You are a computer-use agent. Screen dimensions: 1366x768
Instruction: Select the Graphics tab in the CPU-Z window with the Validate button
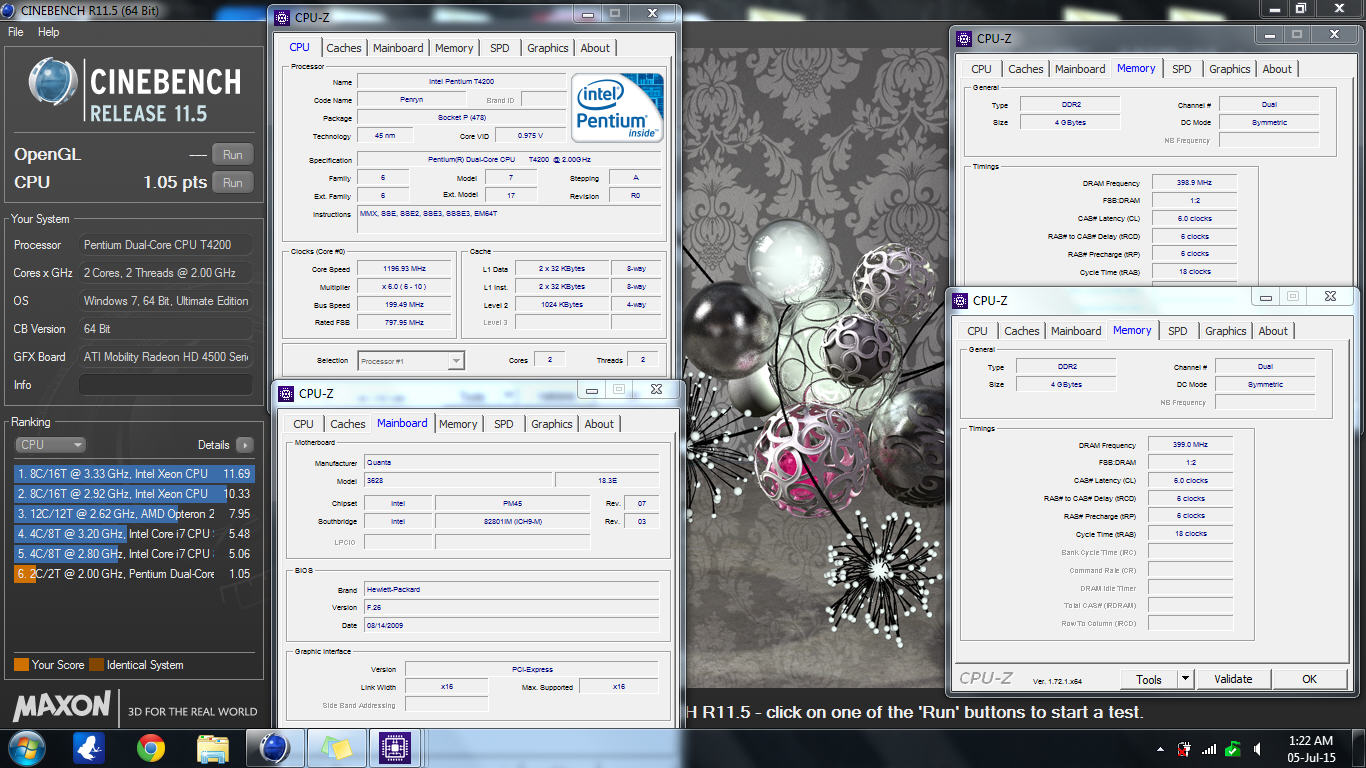tap(1226, 331)
